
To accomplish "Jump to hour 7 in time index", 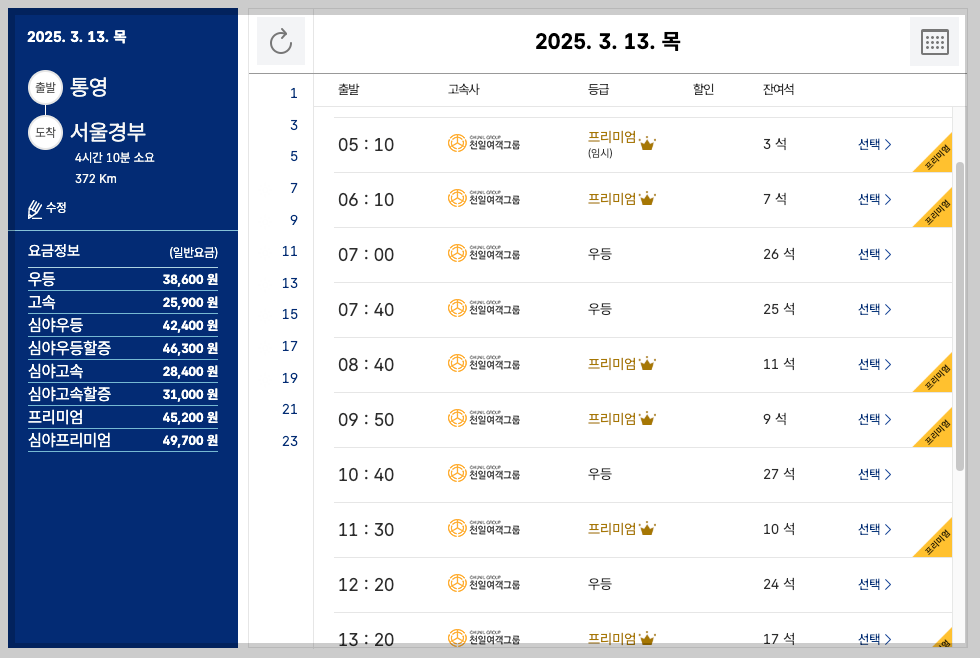I will click(x=293, y=188).
